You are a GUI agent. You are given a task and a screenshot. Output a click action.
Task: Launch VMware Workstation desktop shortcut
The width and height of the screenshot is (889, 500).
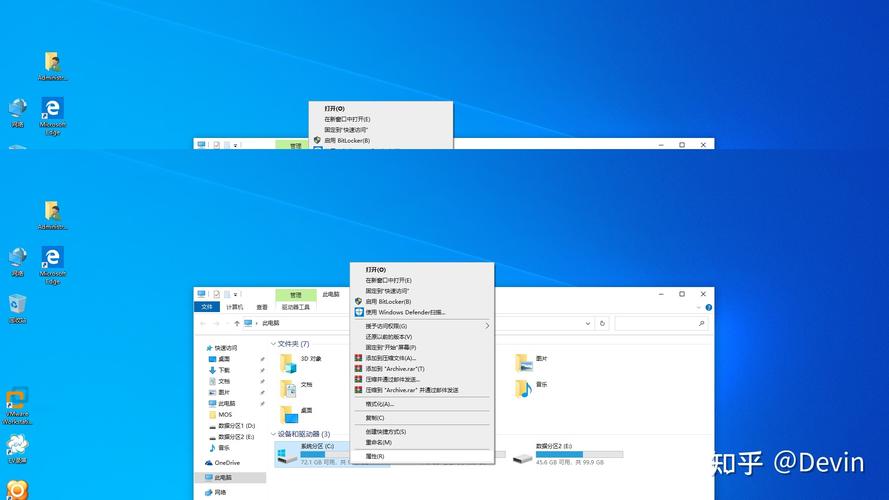click(x=17, y=405)
